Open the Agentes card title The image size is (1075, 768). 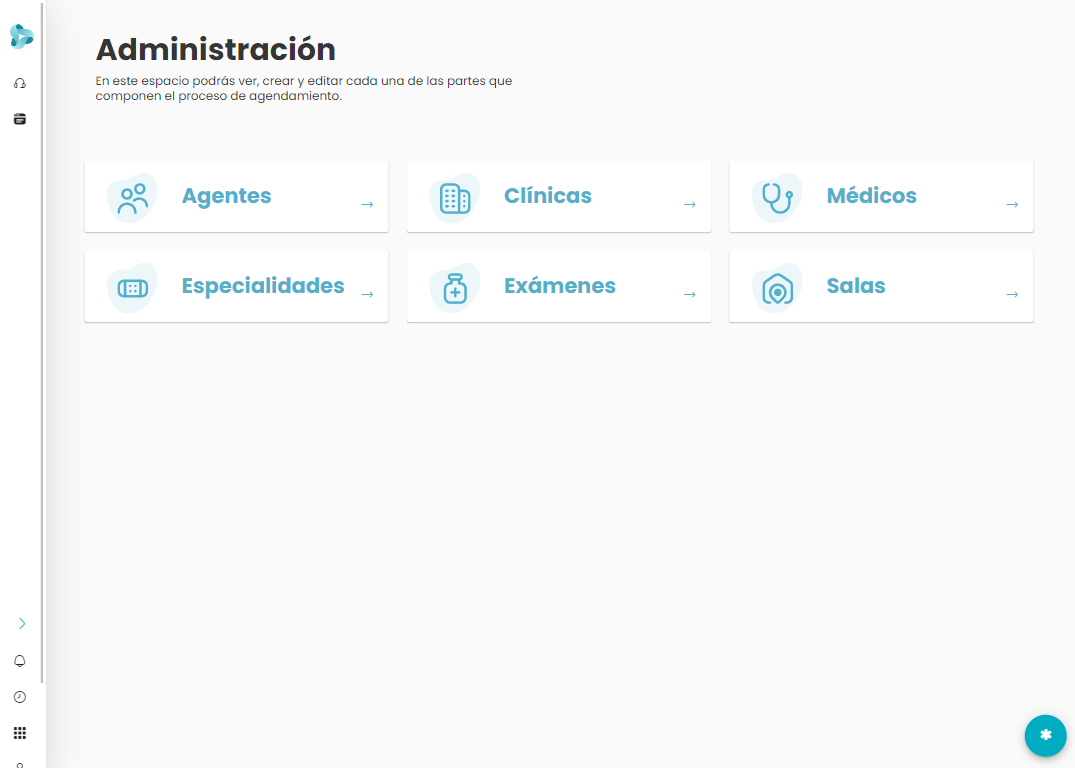pos(226,196)
